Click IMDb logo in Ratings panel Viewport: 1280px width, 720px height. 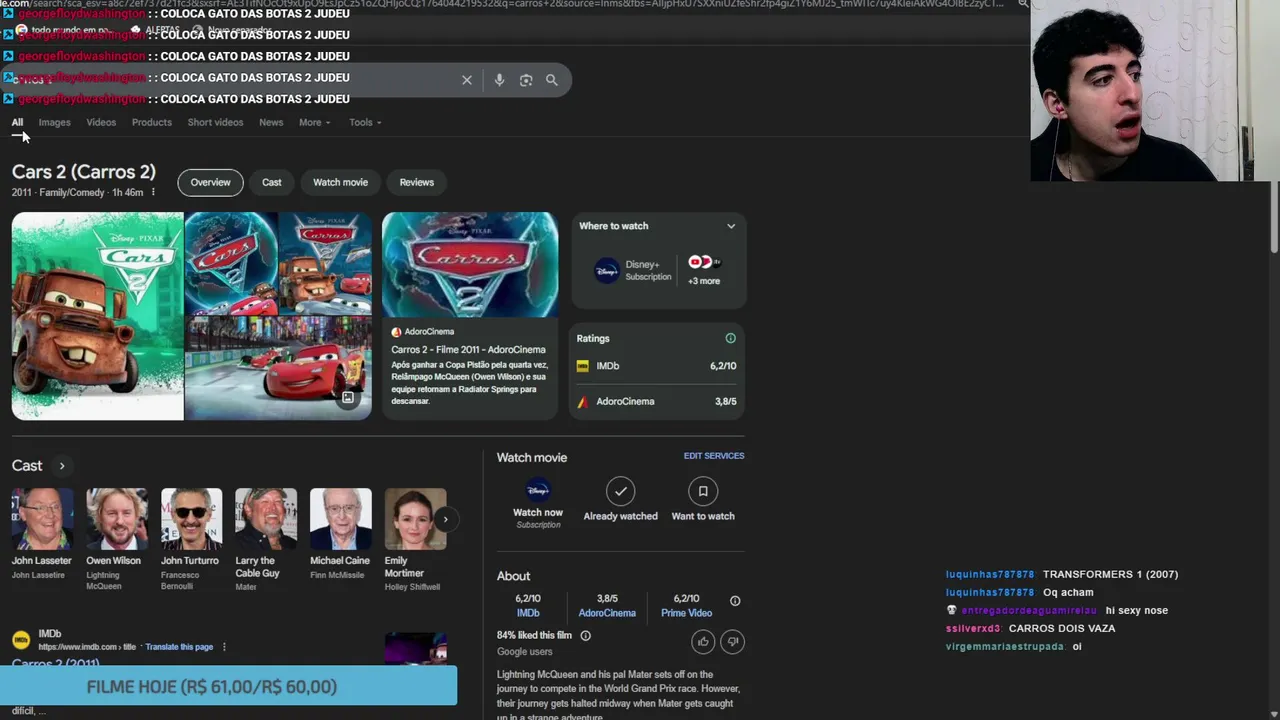click(x=583, y=366)
